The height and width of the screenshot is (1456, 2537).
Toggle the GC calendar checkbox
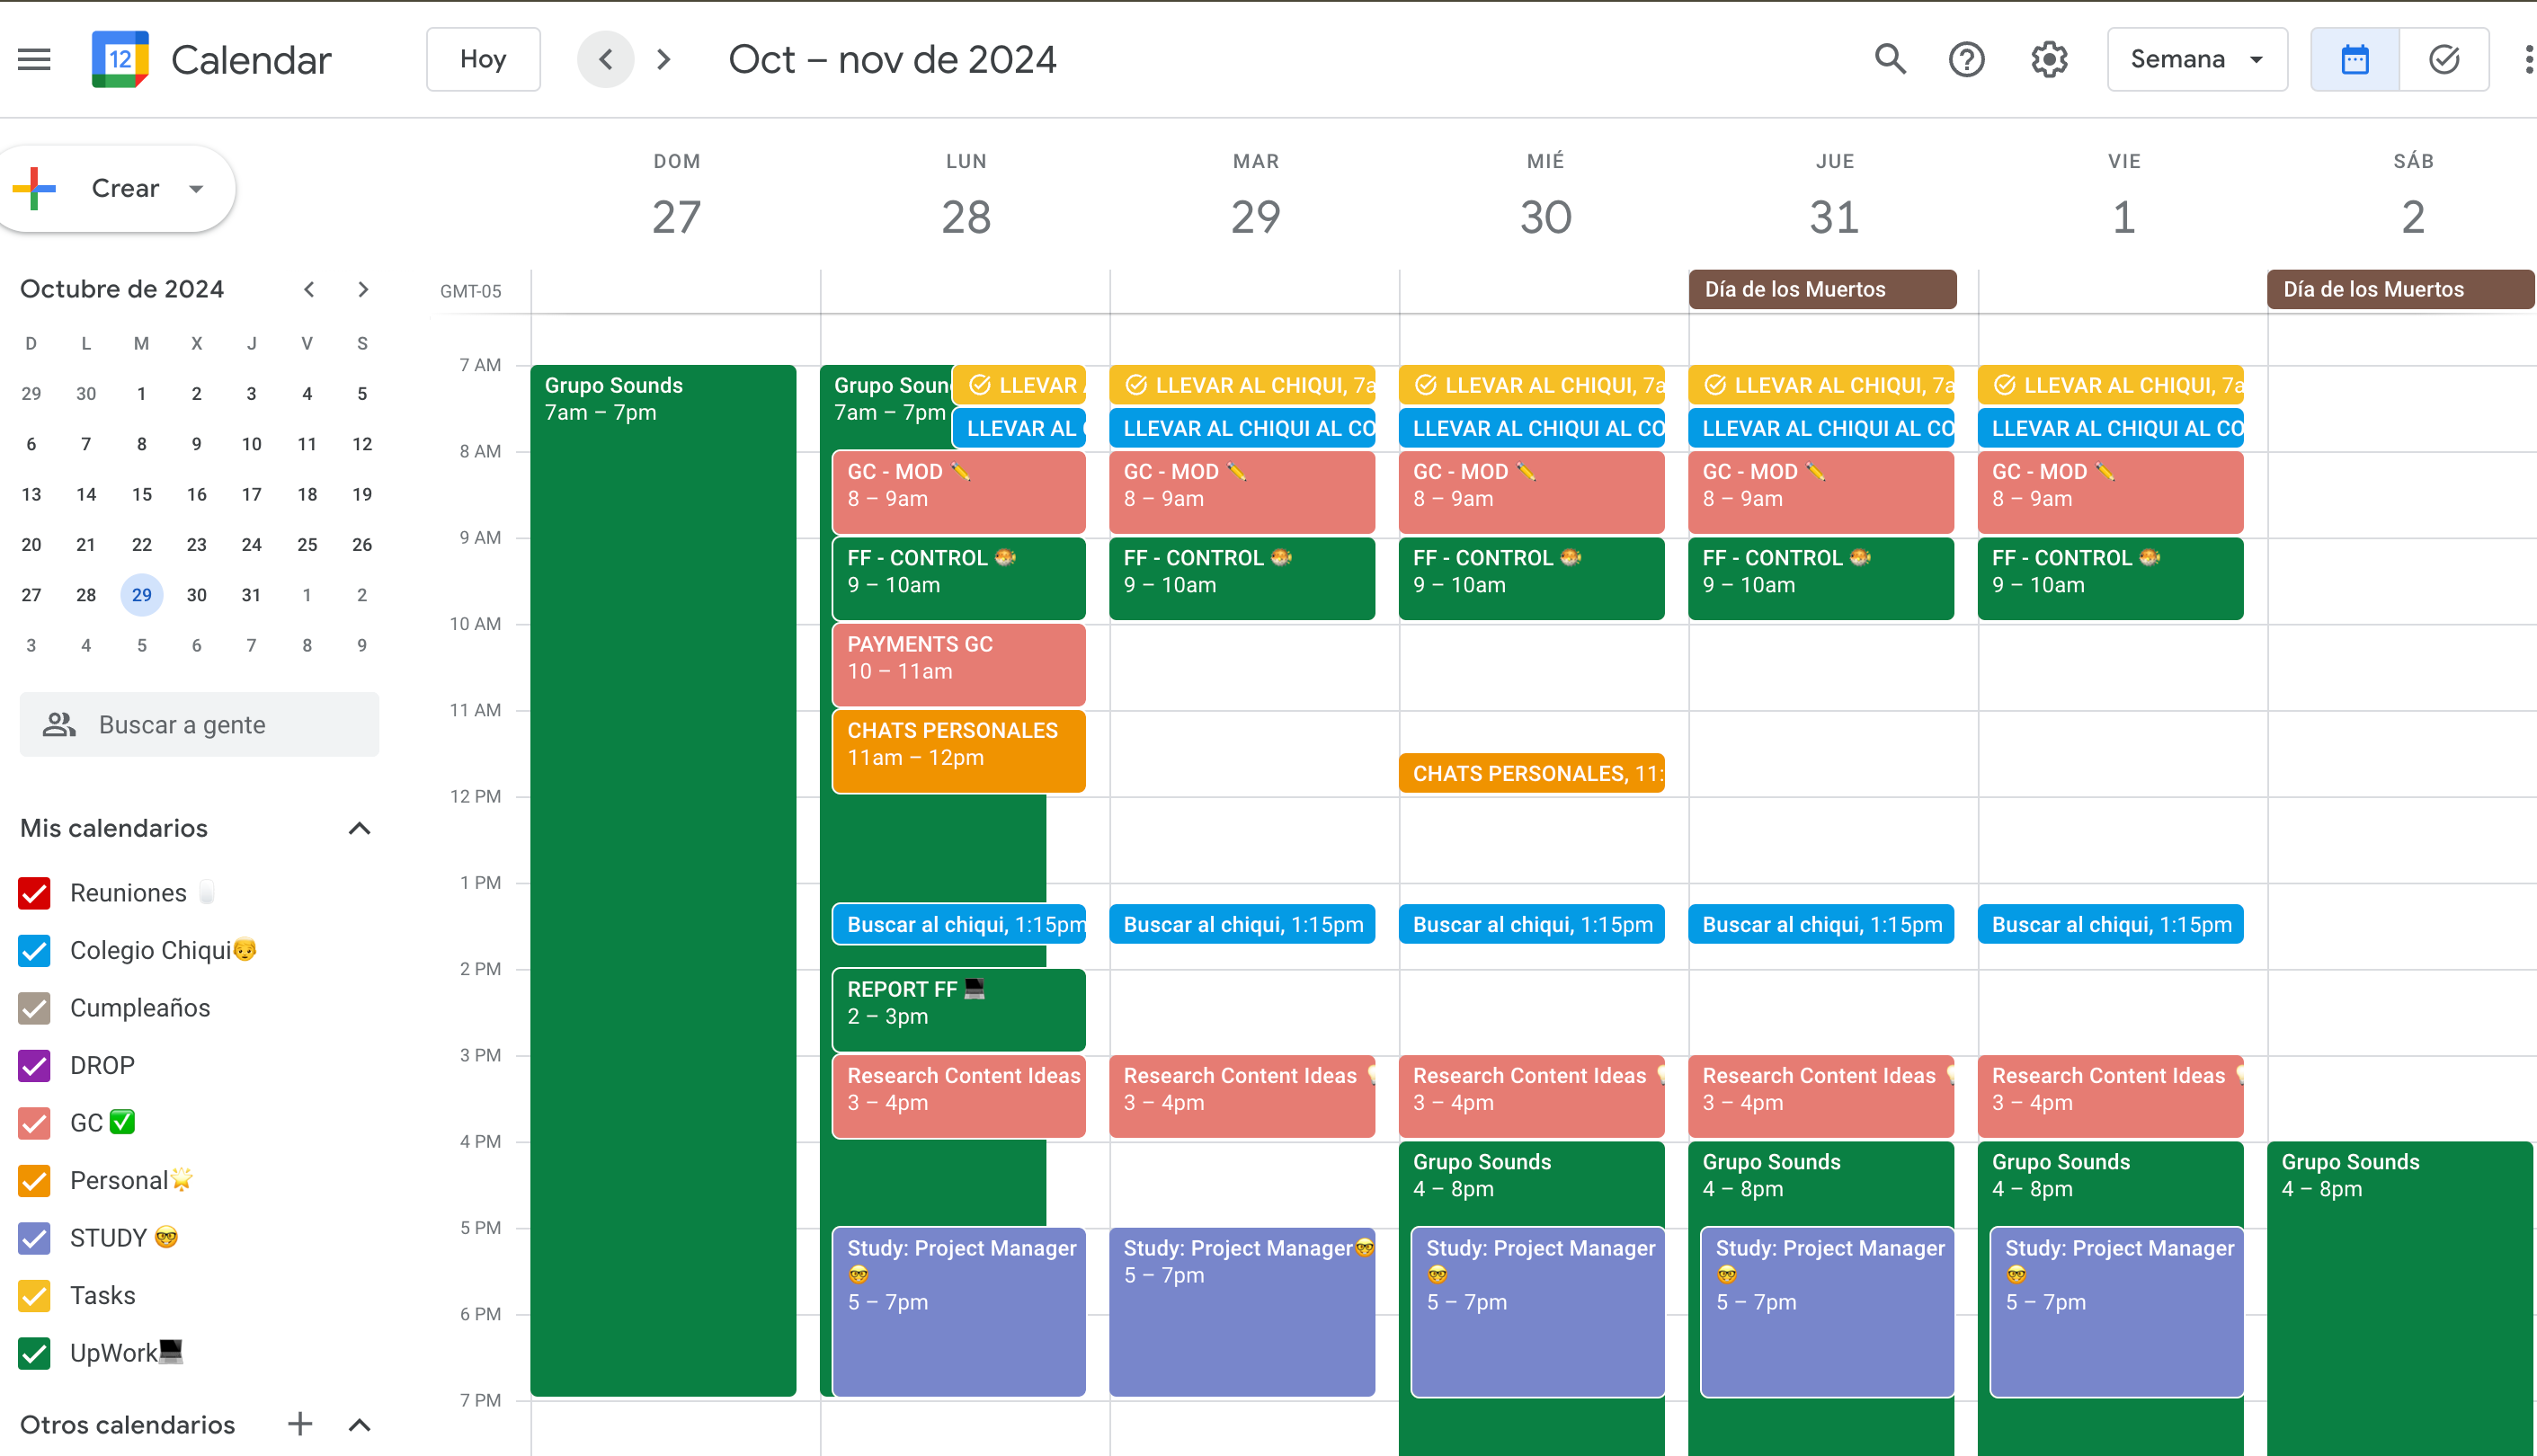click(x=35, y=1123)
